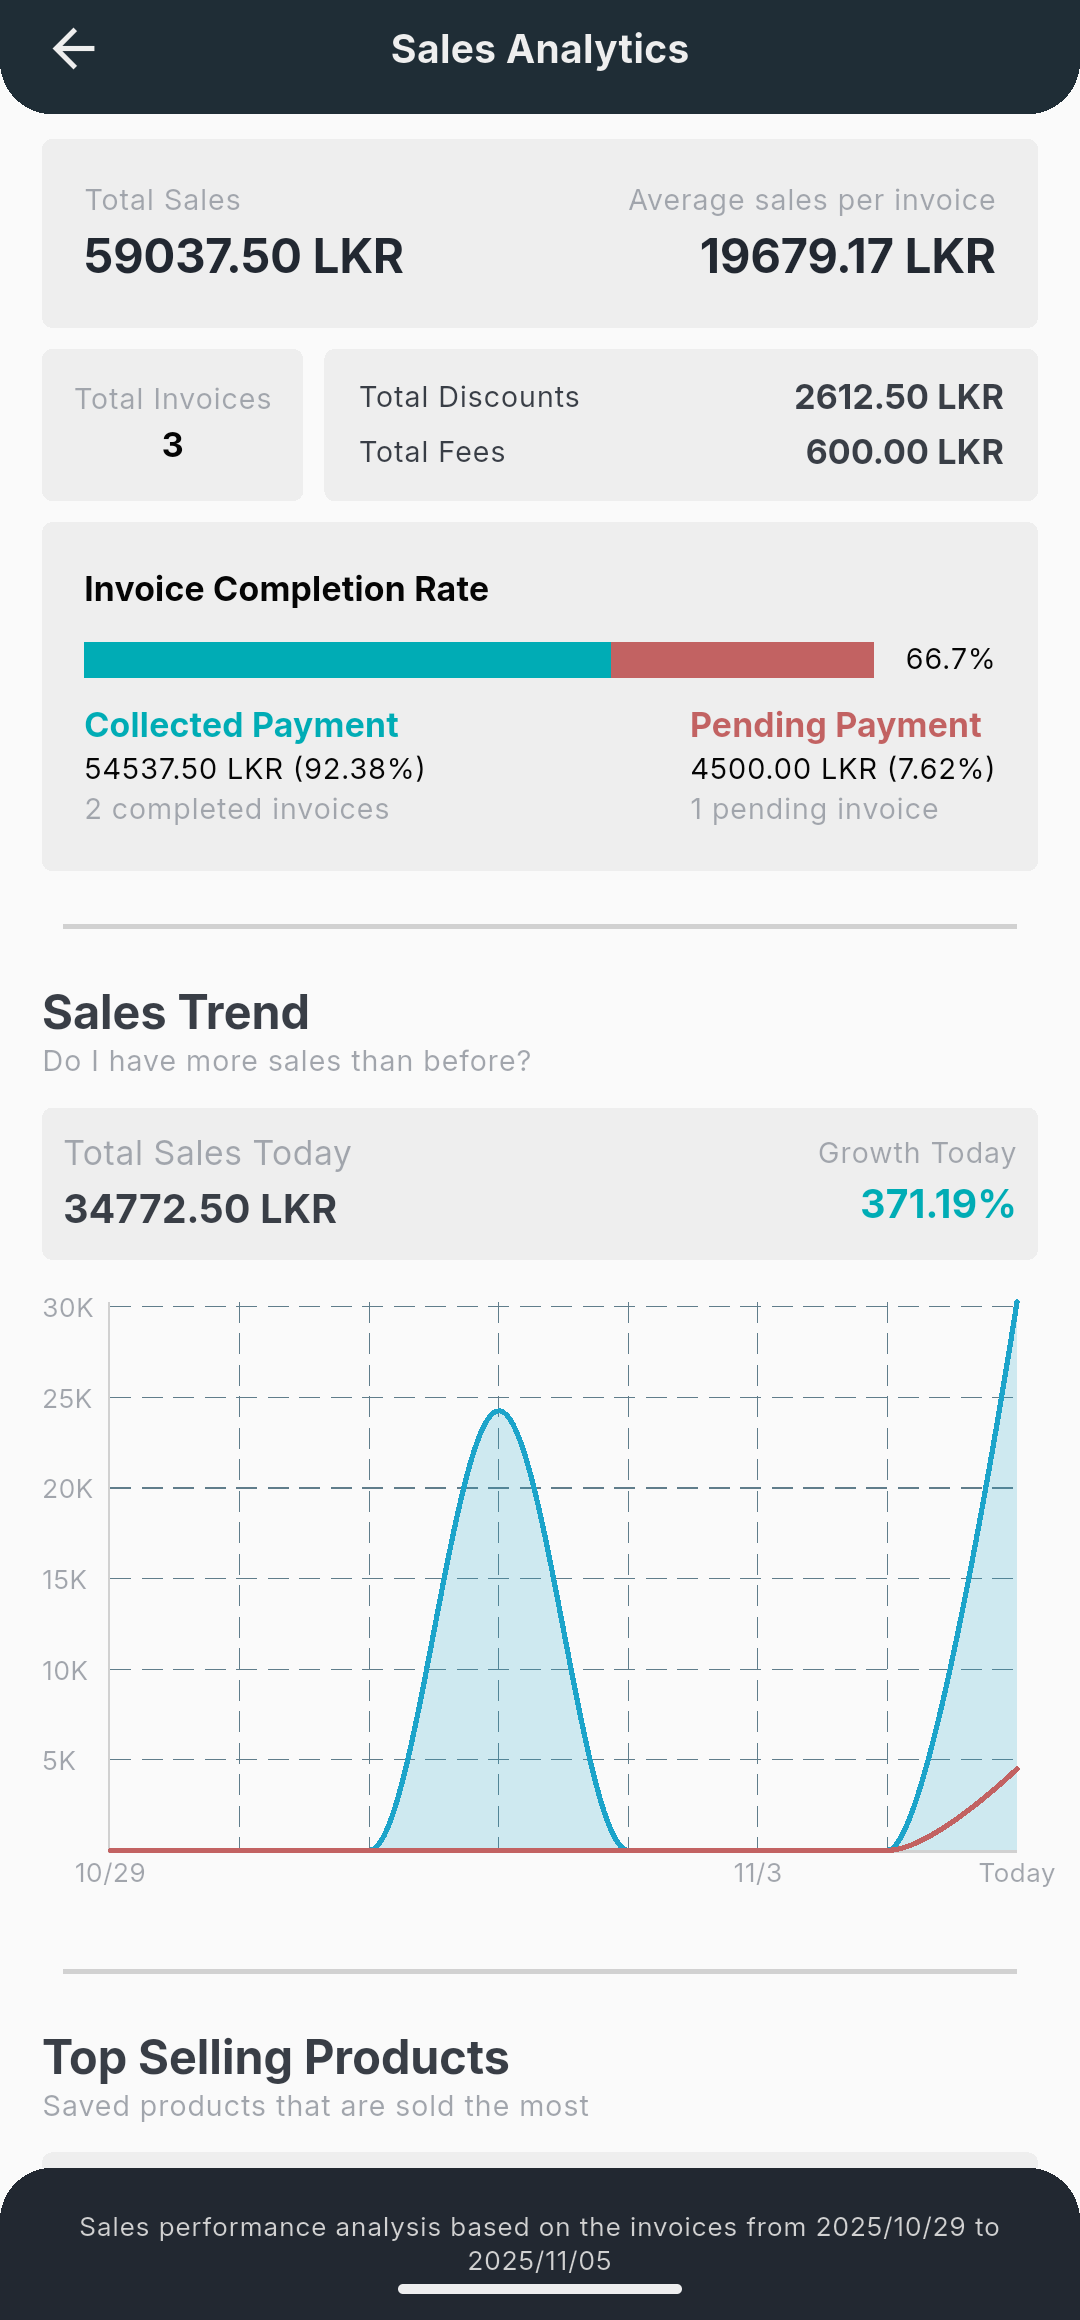Tap the 1 pending invoice text
The height and width of the screenshot is (2320, 1080).
click(x=813, y=809)
